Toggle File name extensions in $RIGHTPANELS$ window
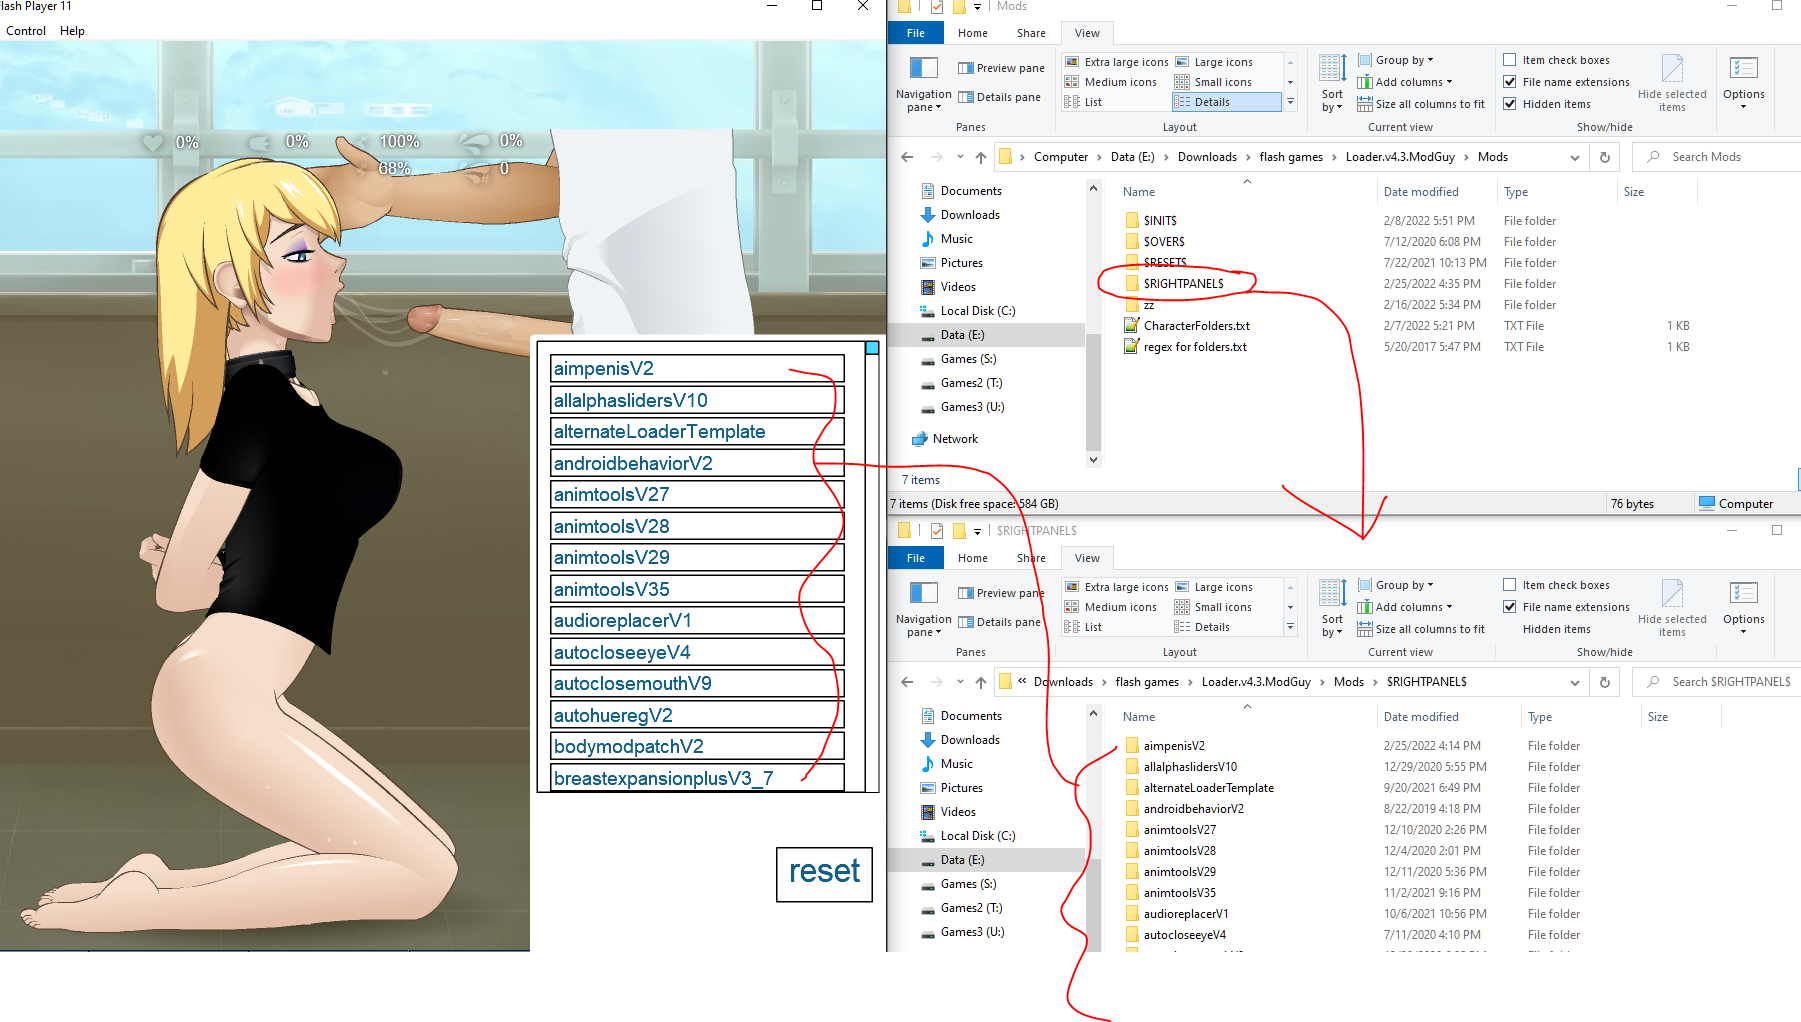1801x1022 pixels. point(1510,607)
